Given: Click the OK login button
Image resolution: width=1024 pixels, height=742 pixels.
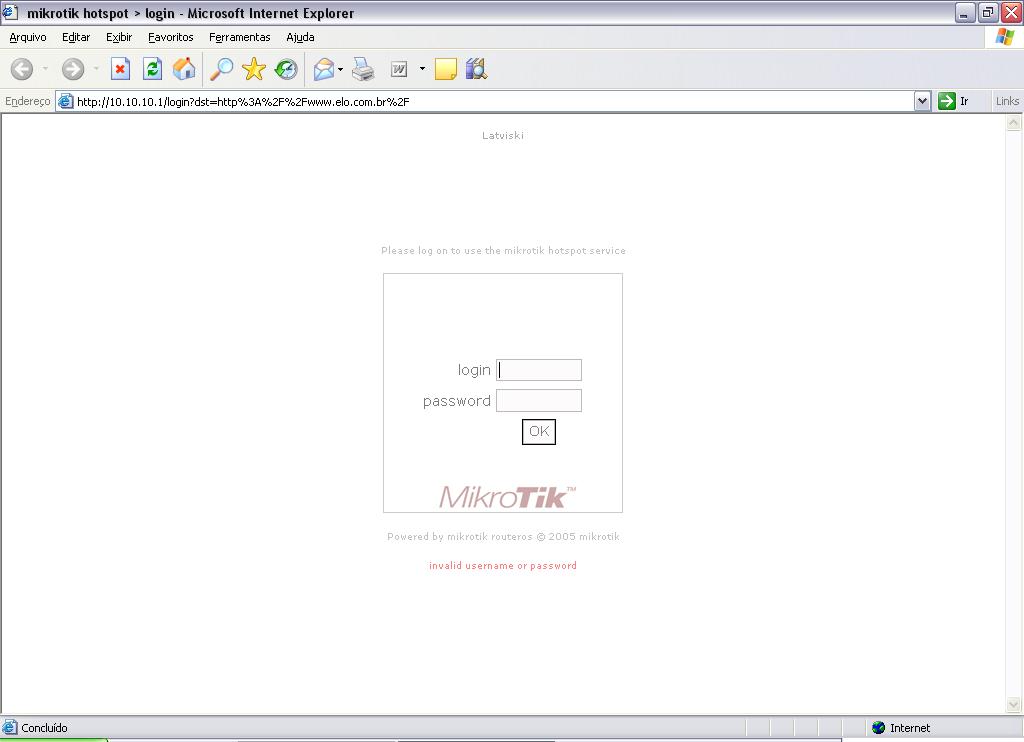Looking at the screenshot, I should click(539, 432).
